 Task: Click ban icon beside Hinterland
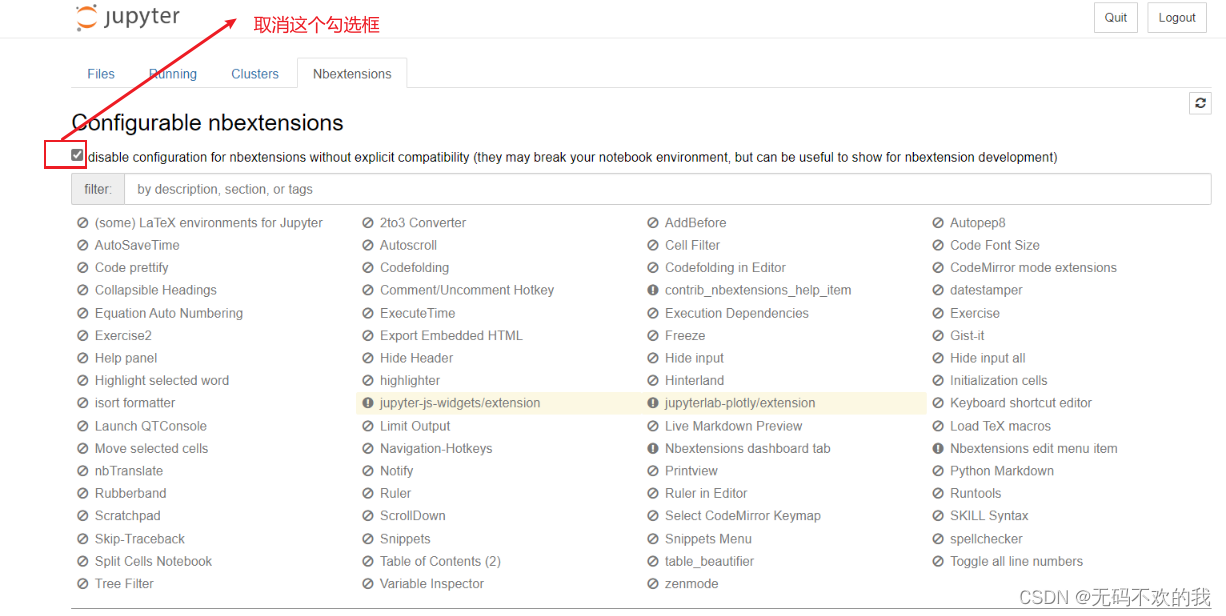[x=653, y=381]
